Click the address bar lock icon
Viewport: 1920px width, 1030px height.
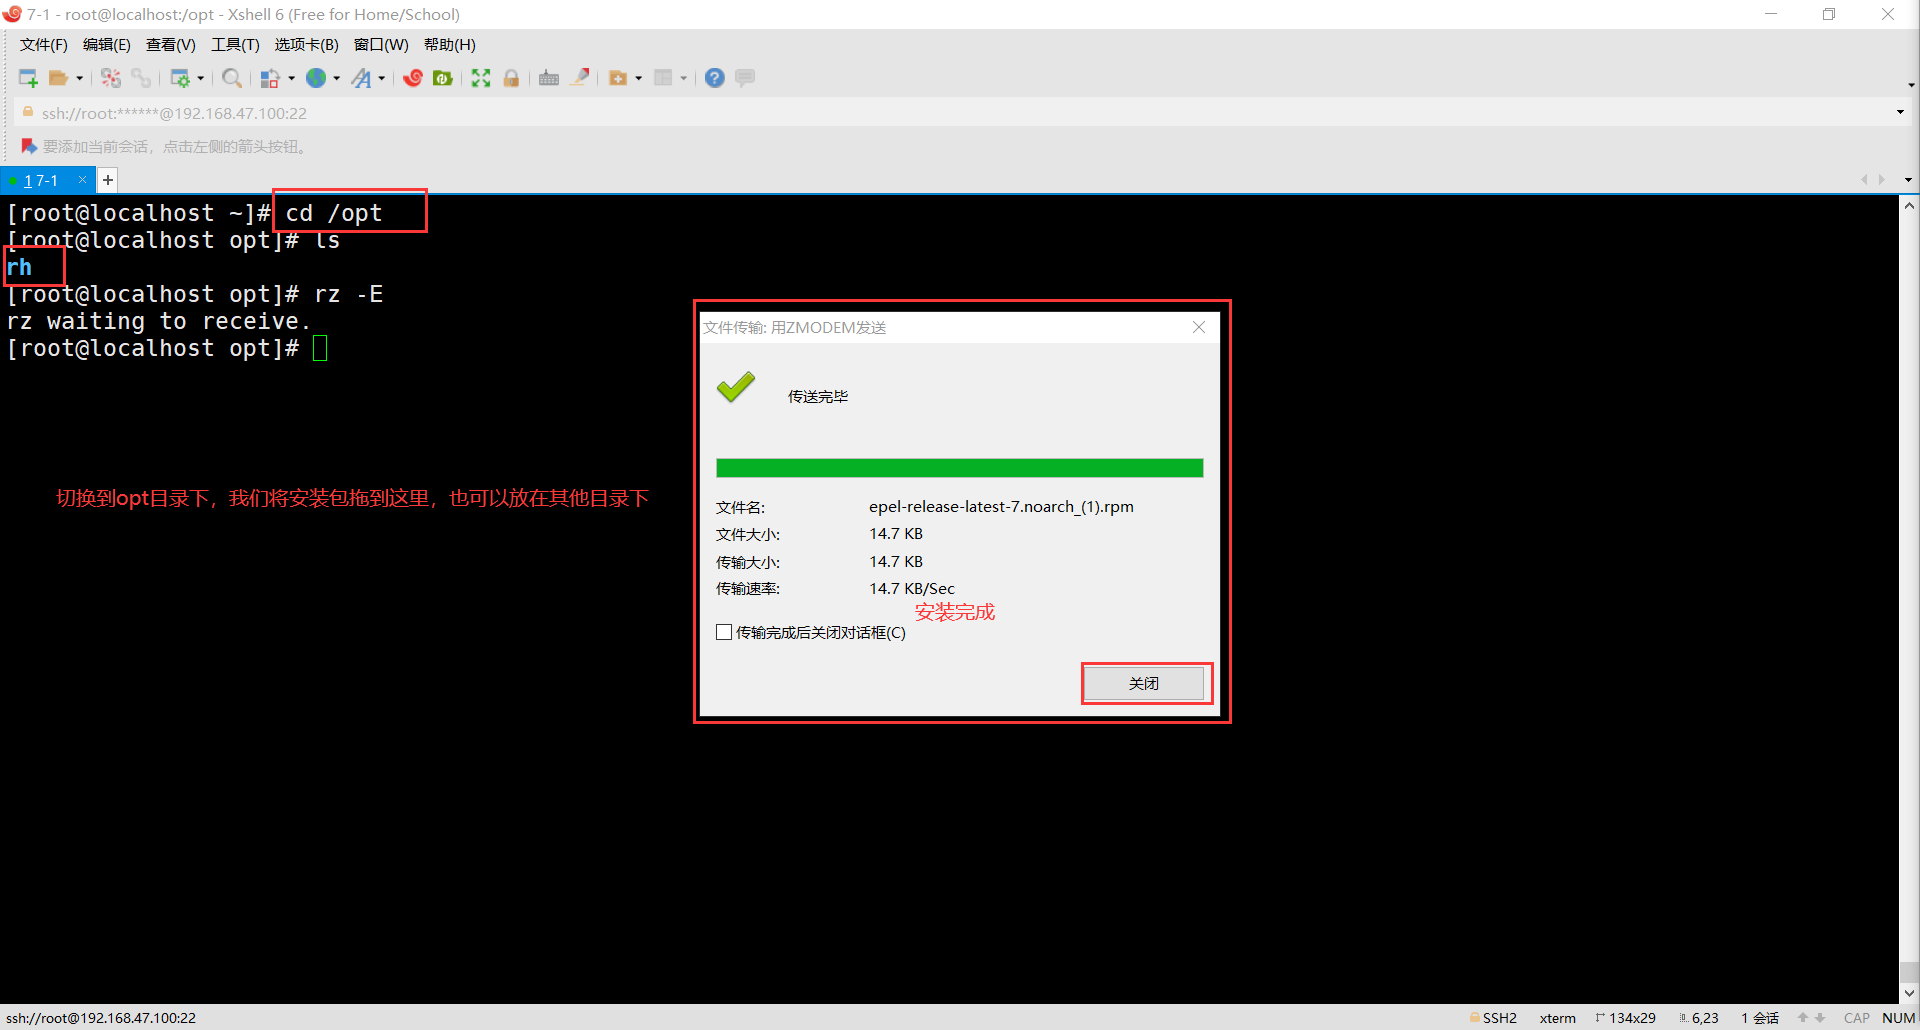(28, 112)
